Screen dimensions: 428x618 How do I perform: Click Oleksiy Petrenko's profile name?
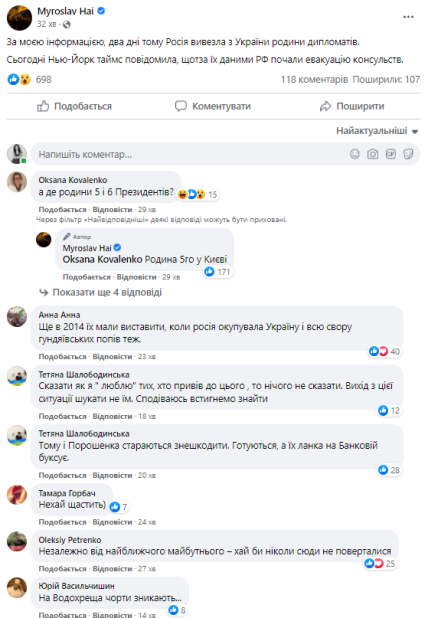[70, 540]
